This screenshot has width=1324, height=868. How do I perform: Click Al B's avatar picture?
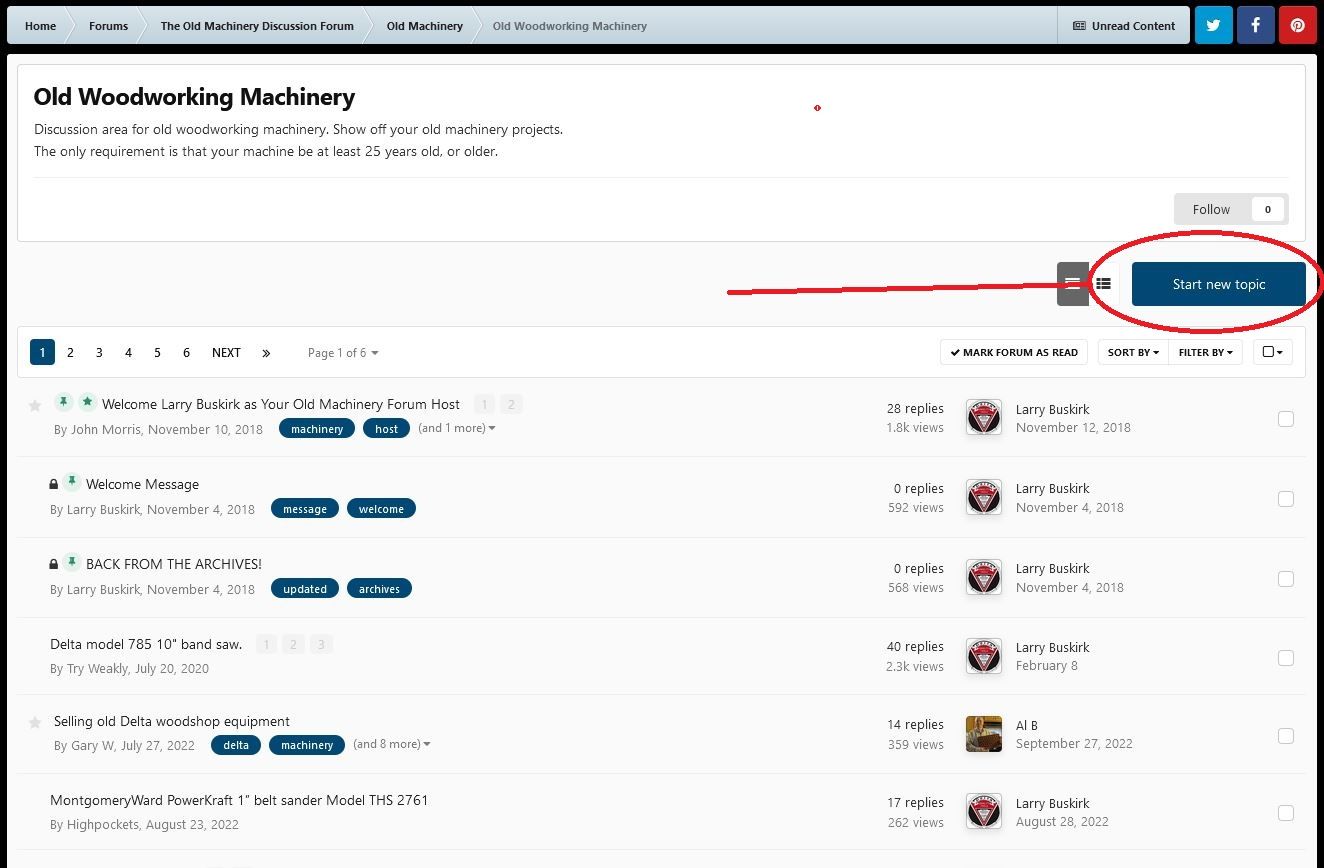click(x=983, y=734)
